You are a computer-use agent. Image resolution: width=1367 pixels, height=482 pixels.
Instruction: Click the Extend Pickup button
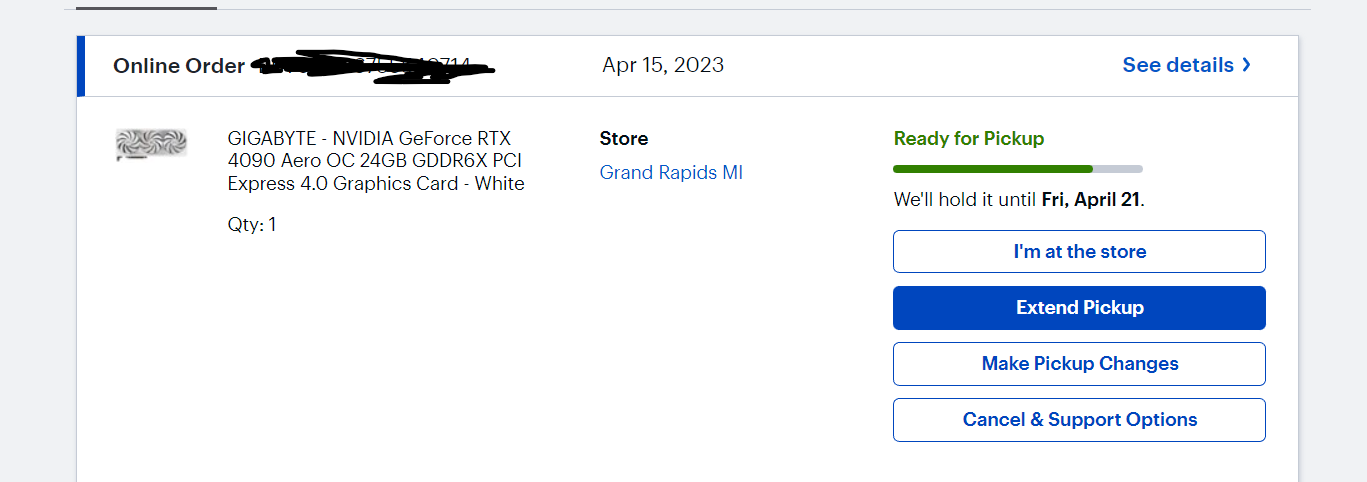[x=1079, y=308]
